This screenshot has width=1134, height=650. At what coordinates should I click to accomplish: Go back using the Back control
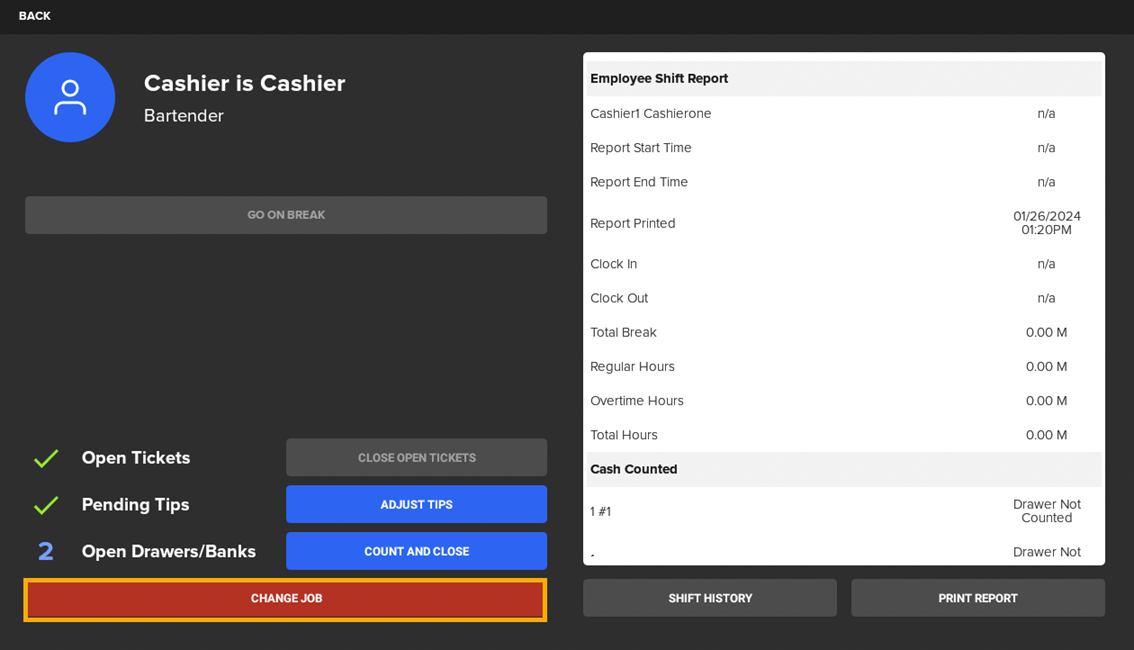tap(33, 15)
